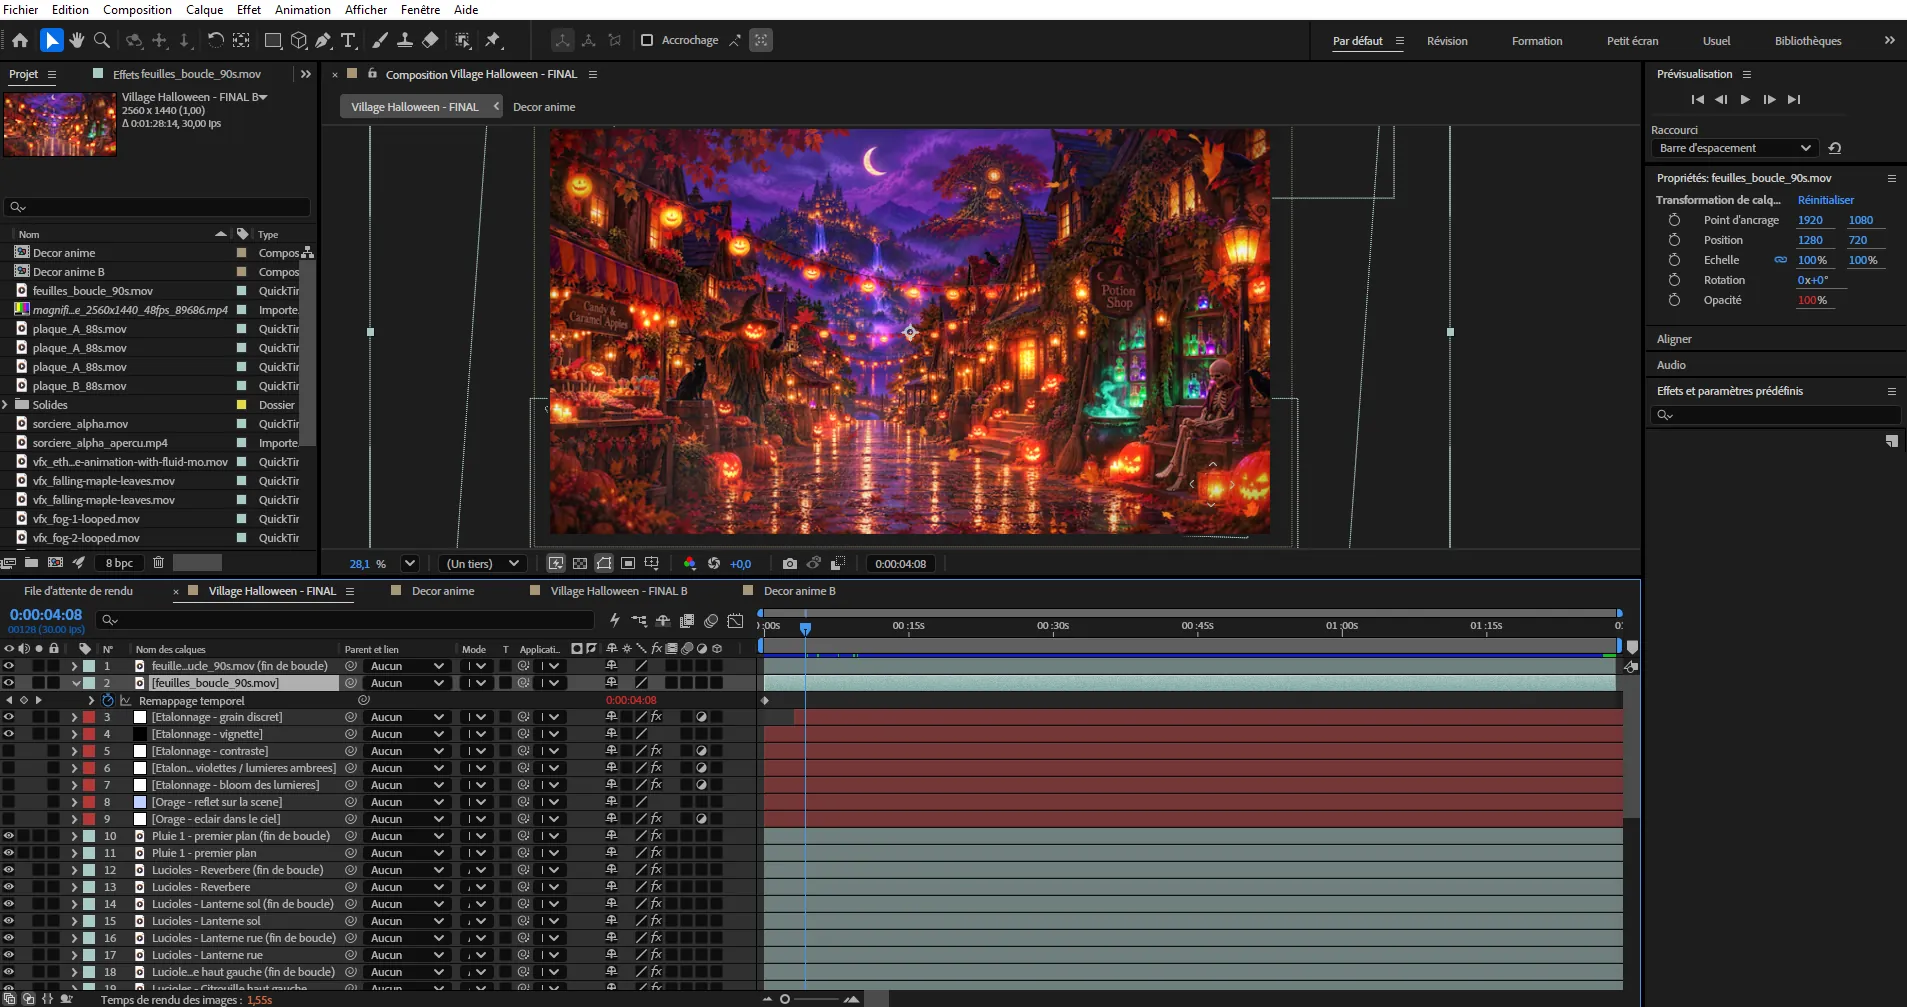Show the Etalonnage - contraste layer
This screenshot has width=1907, height=1007.
pyautogui.click(x=9, y=751)
